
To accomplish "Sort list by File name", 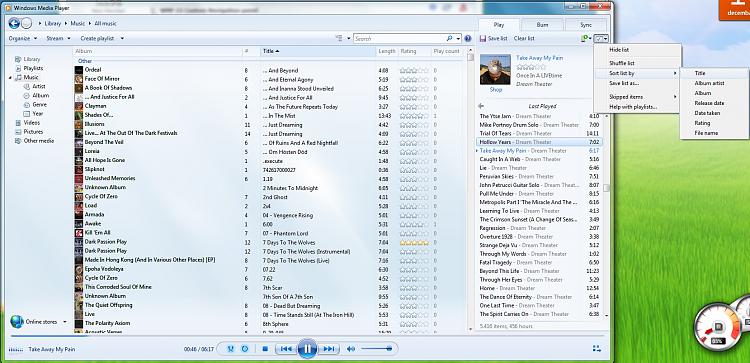I will pyautogui.click(x=714, y=133).
